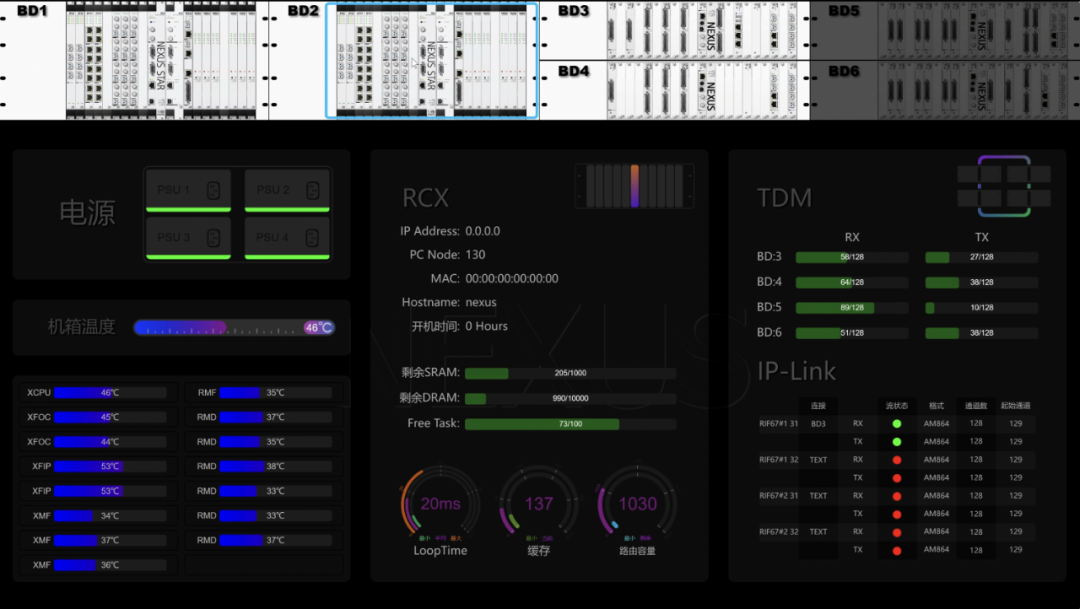
Task: Click green RX status dot for RIF67#1 31
Action: pos(896,424)
